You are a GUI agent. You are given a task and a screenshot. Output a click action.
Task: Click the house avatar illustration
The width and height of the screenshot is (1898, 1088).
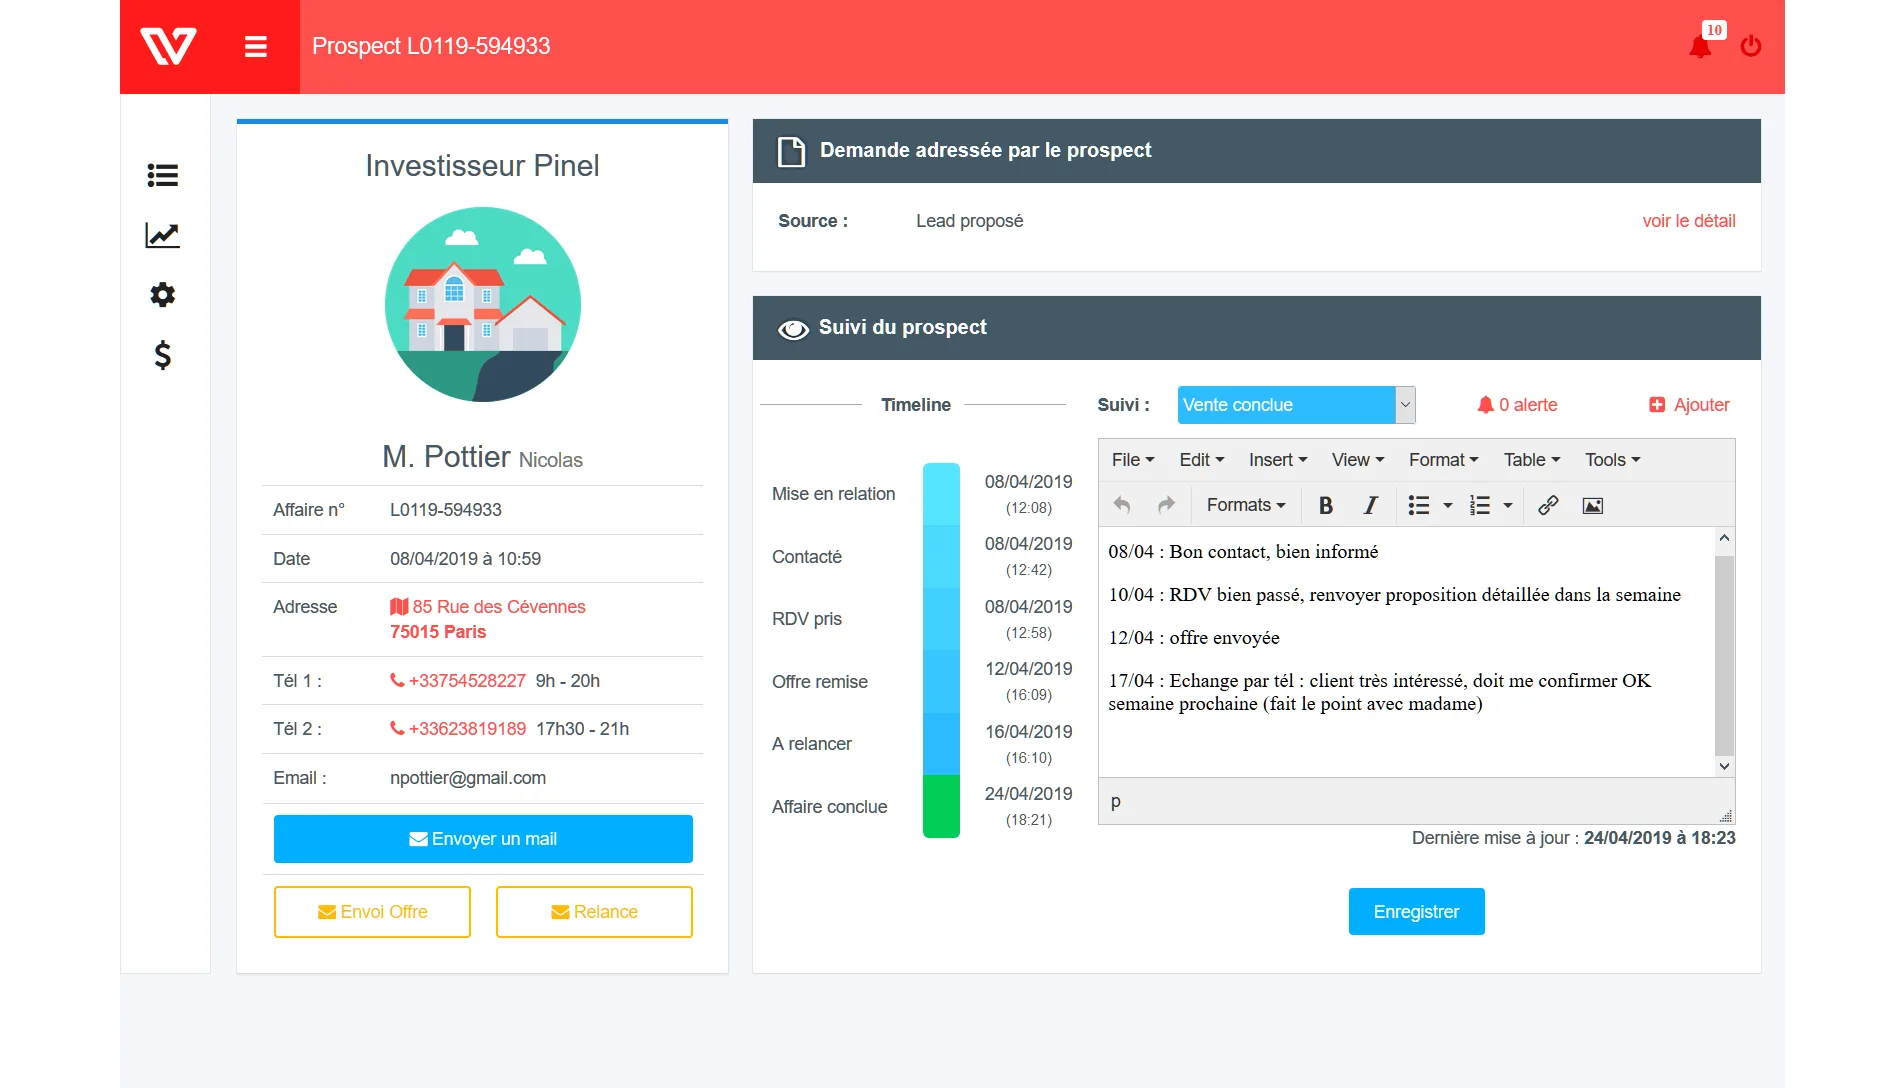483,304
